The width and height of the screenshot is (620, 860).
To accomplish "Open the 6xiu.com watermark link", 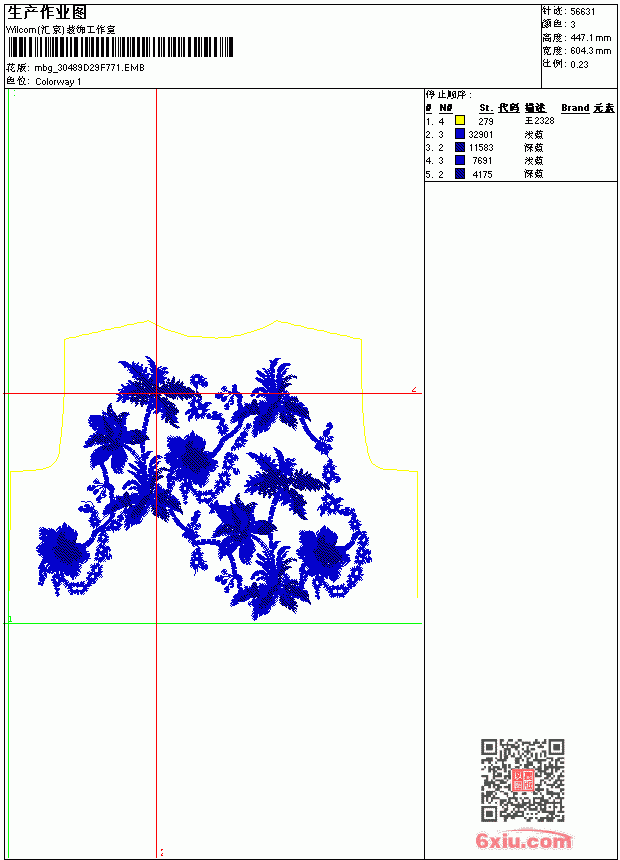I will click(523, 840).
